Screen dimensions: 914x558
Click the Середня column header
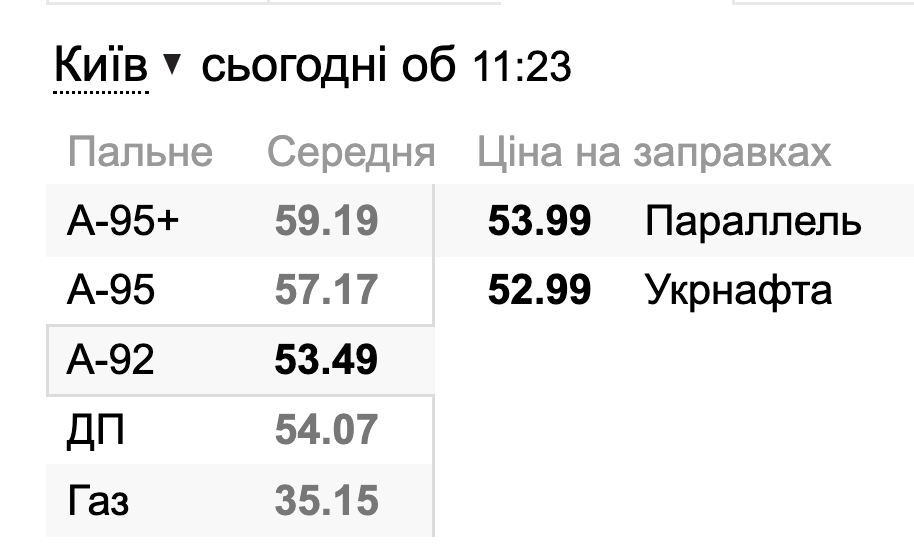(351, 154)
